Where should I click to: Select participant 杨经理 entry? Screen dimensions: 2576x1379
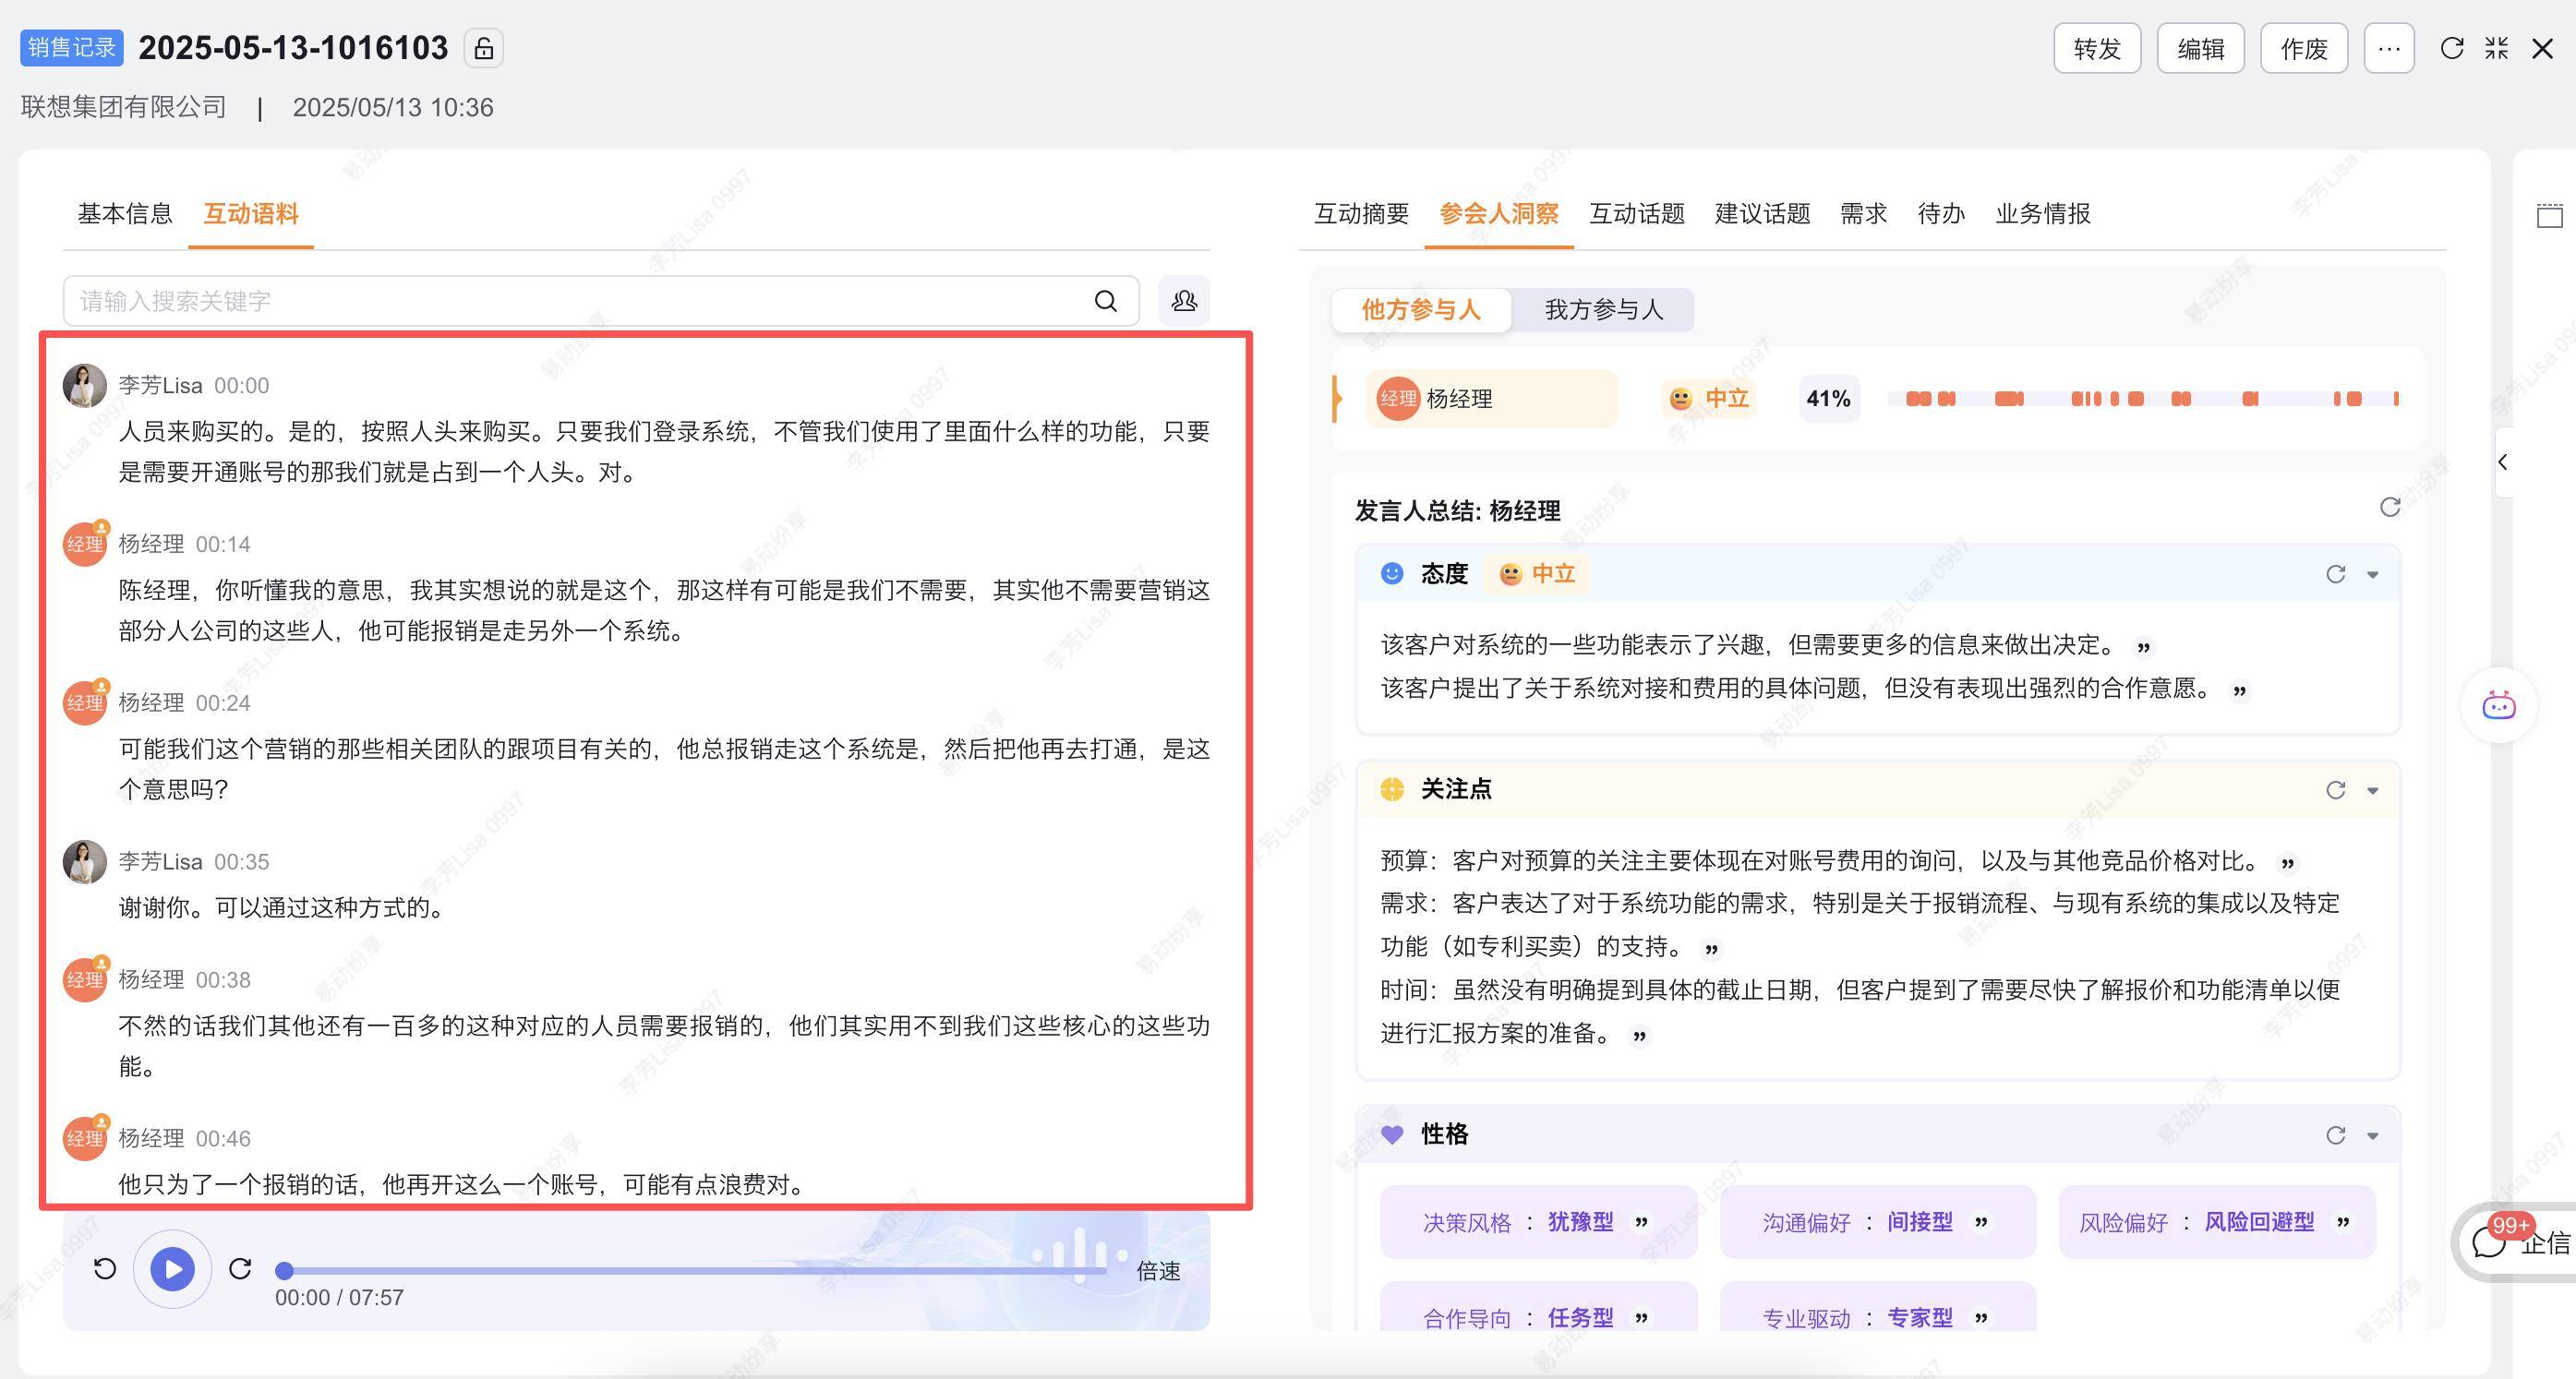(1490, 399)
